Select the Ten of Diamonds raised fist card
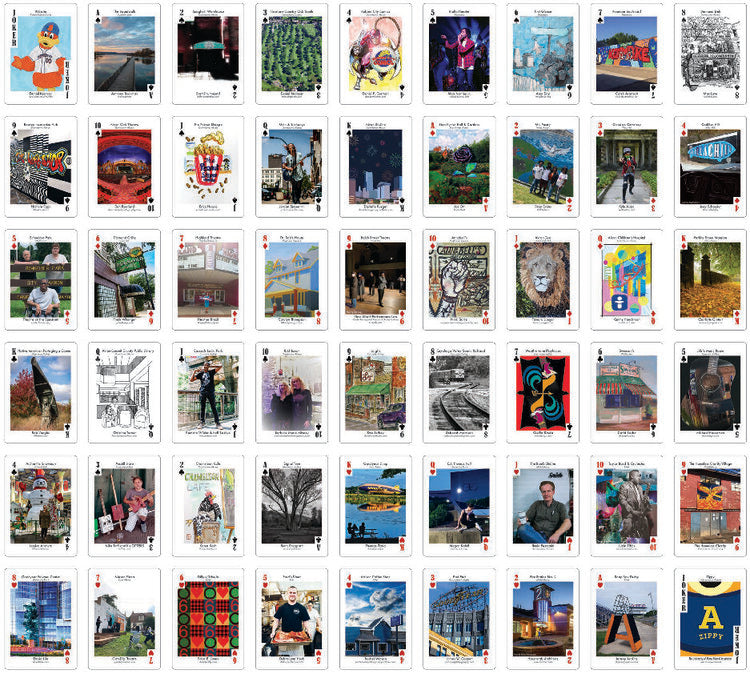 [459, 280]
